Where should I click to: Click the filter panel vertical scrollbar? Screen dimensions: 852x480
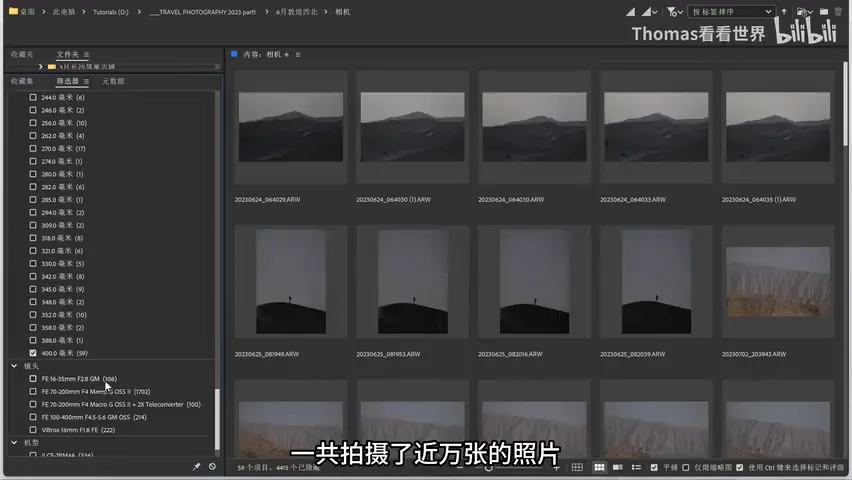pos(217,419)
